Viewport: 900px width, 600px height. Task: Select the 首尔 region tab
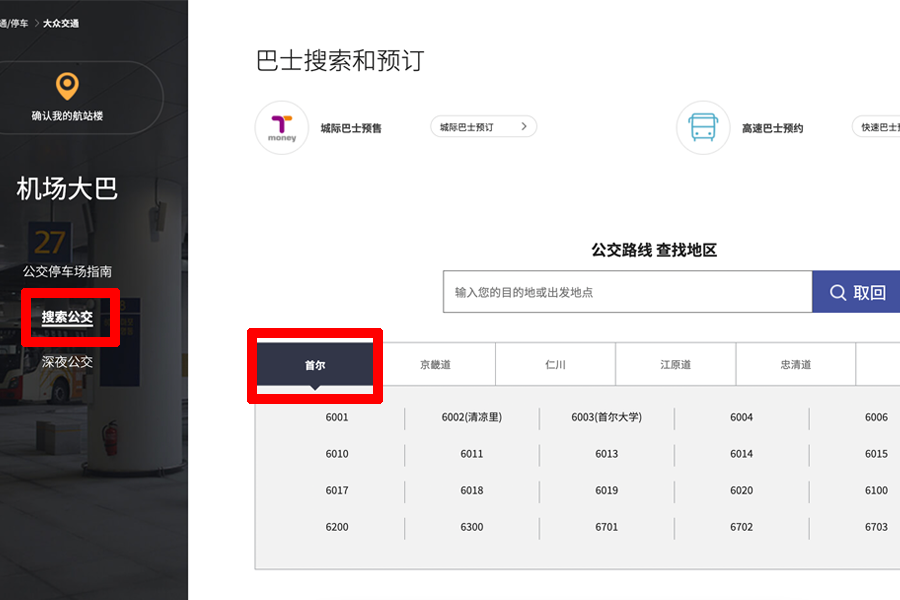tap(315, 365)
